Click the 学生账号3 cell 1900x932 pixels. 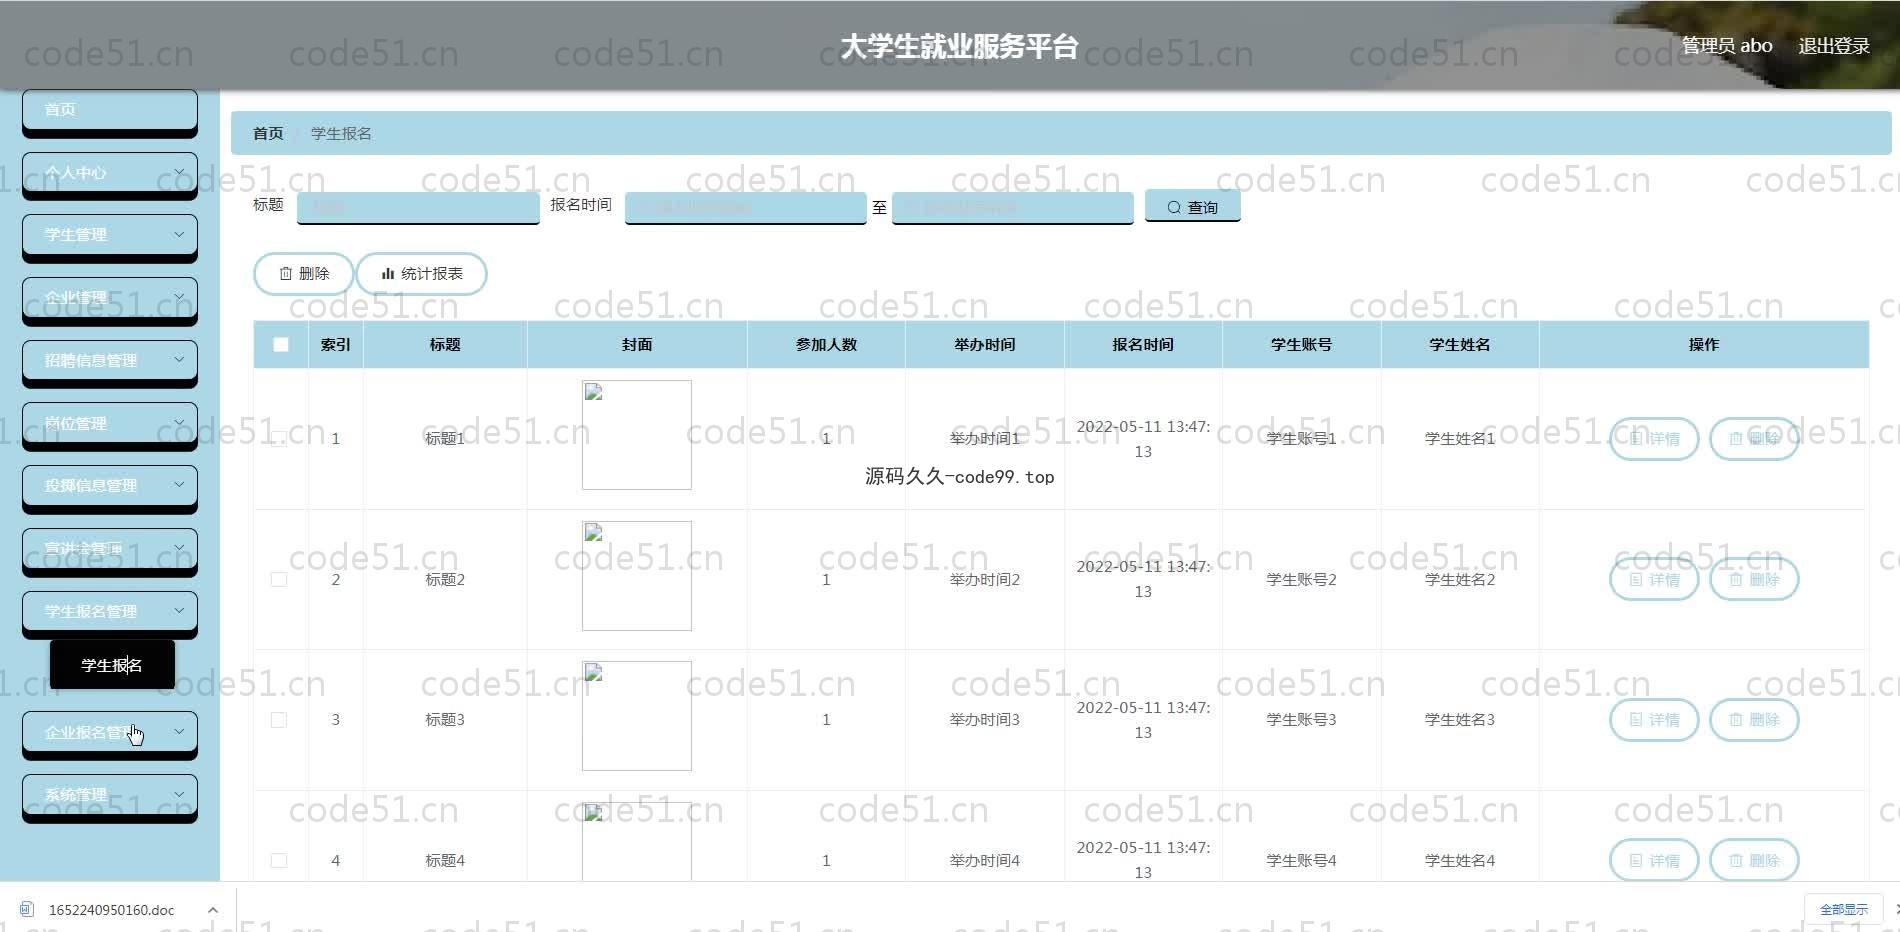click(1301, 720)
